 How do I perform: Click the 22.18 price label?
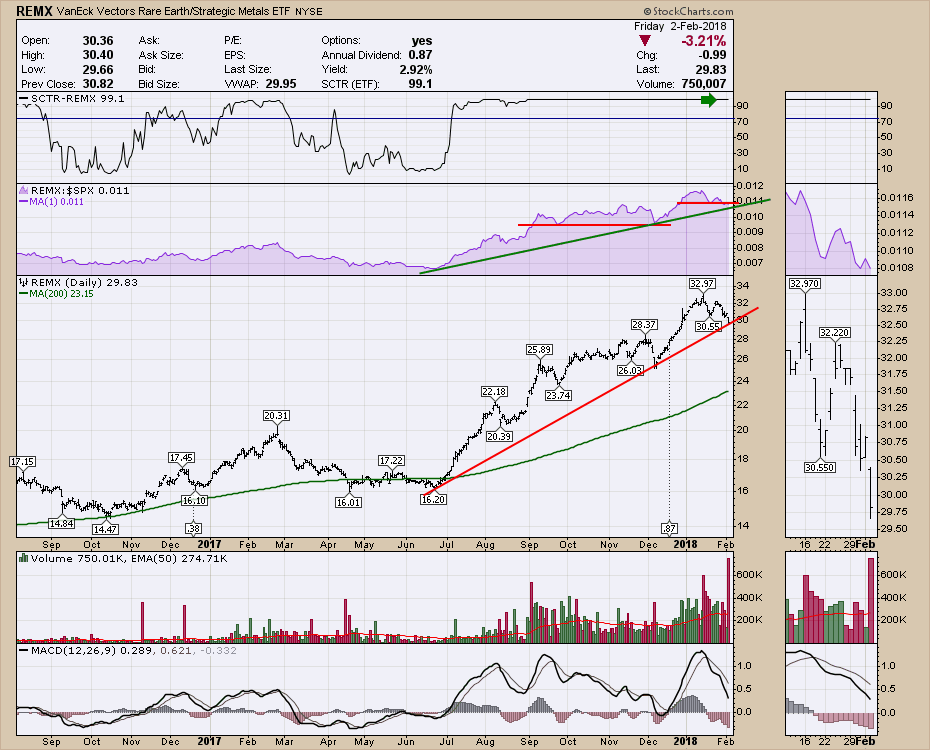point(494,392)
